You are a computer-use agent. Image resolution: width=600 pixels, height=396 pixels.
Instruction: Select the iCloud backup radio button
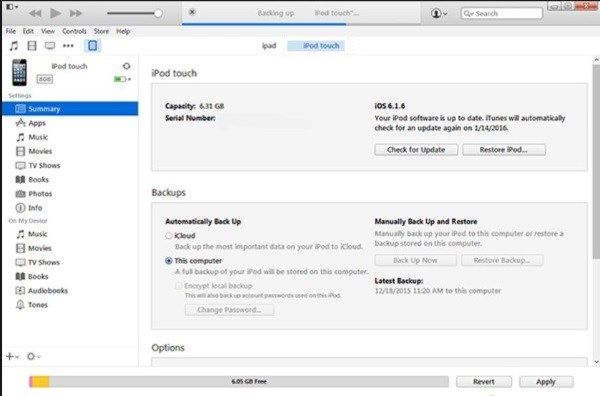click(x=168, y=236)
